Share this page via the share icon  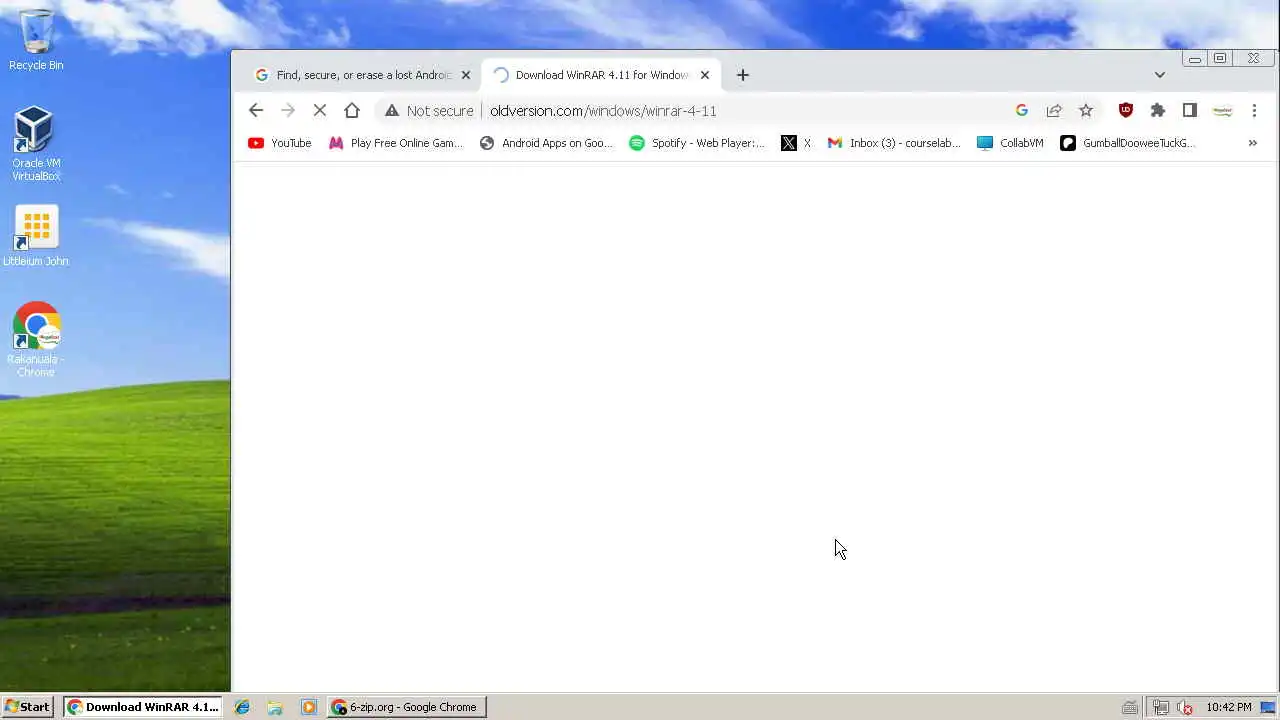click(x=1054, y=111)
